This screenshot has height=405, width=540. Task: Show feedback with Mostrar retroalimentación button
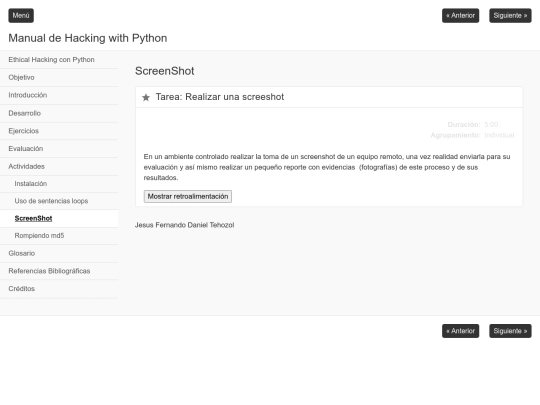[188, 196]
